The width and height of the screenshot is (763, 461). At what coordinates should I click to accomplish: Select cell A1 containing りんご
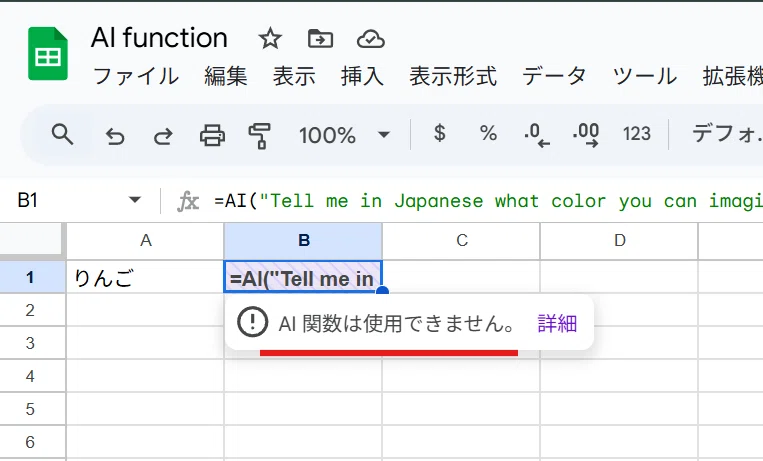click(x=145, y=277)
